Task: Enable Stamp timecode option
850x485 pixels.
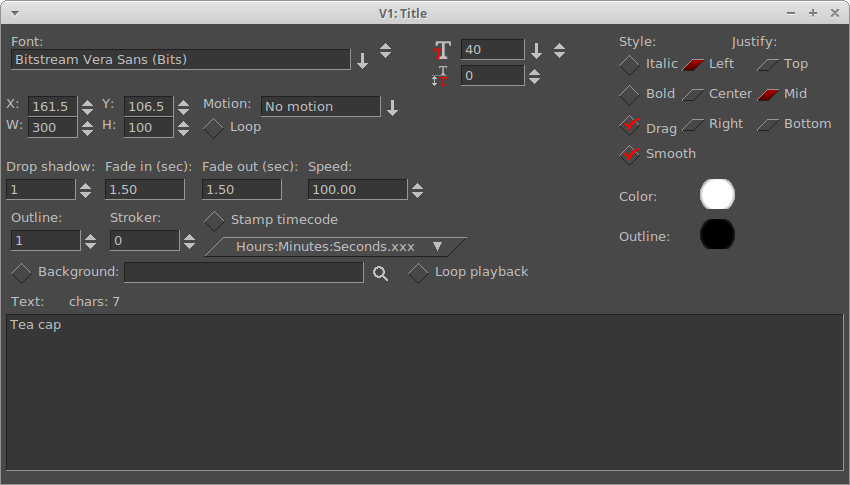Action: 214,220
